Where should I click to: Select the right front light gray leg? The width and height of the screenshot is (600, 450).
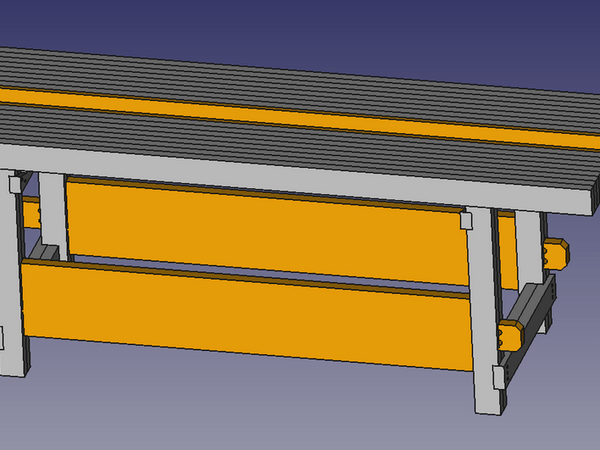coord(484,311)
